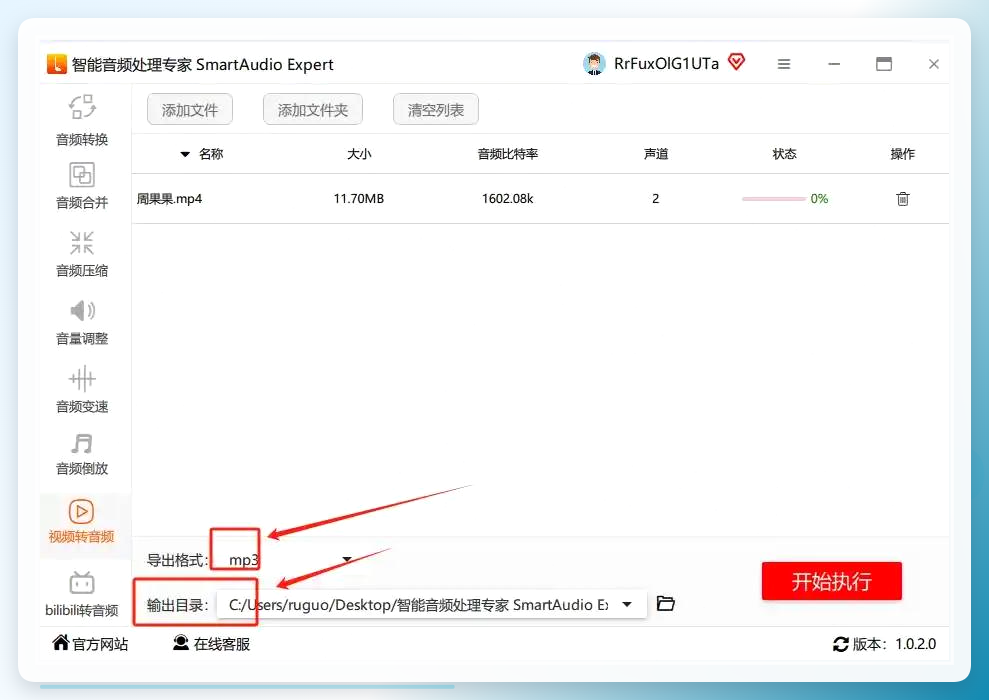The width and height of the screenshot is (989, 700).
Task: Click the output directory path field
Action: click(x=432, y=604)
